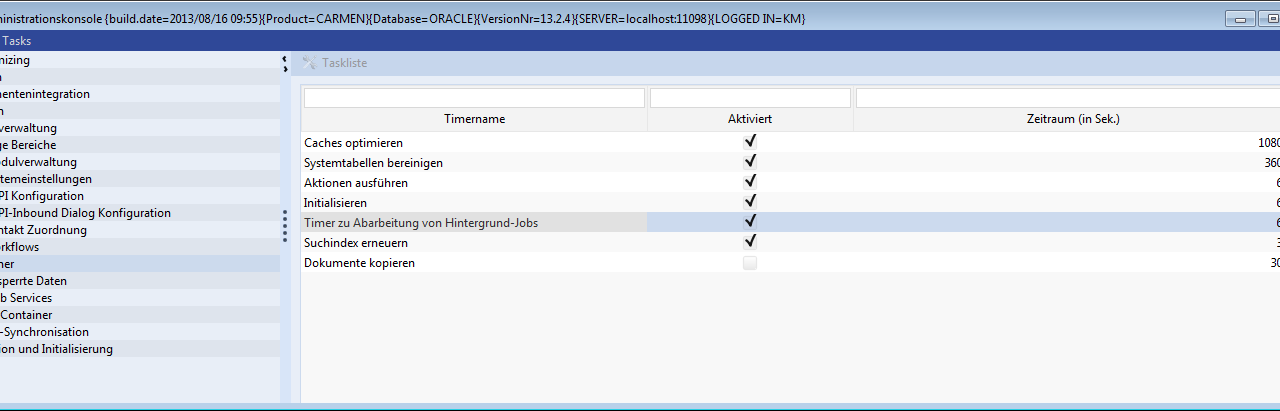Screen dimensions: 1280x411
Task: Click the Zeitraum filter input box
Action: (1066, 98)
